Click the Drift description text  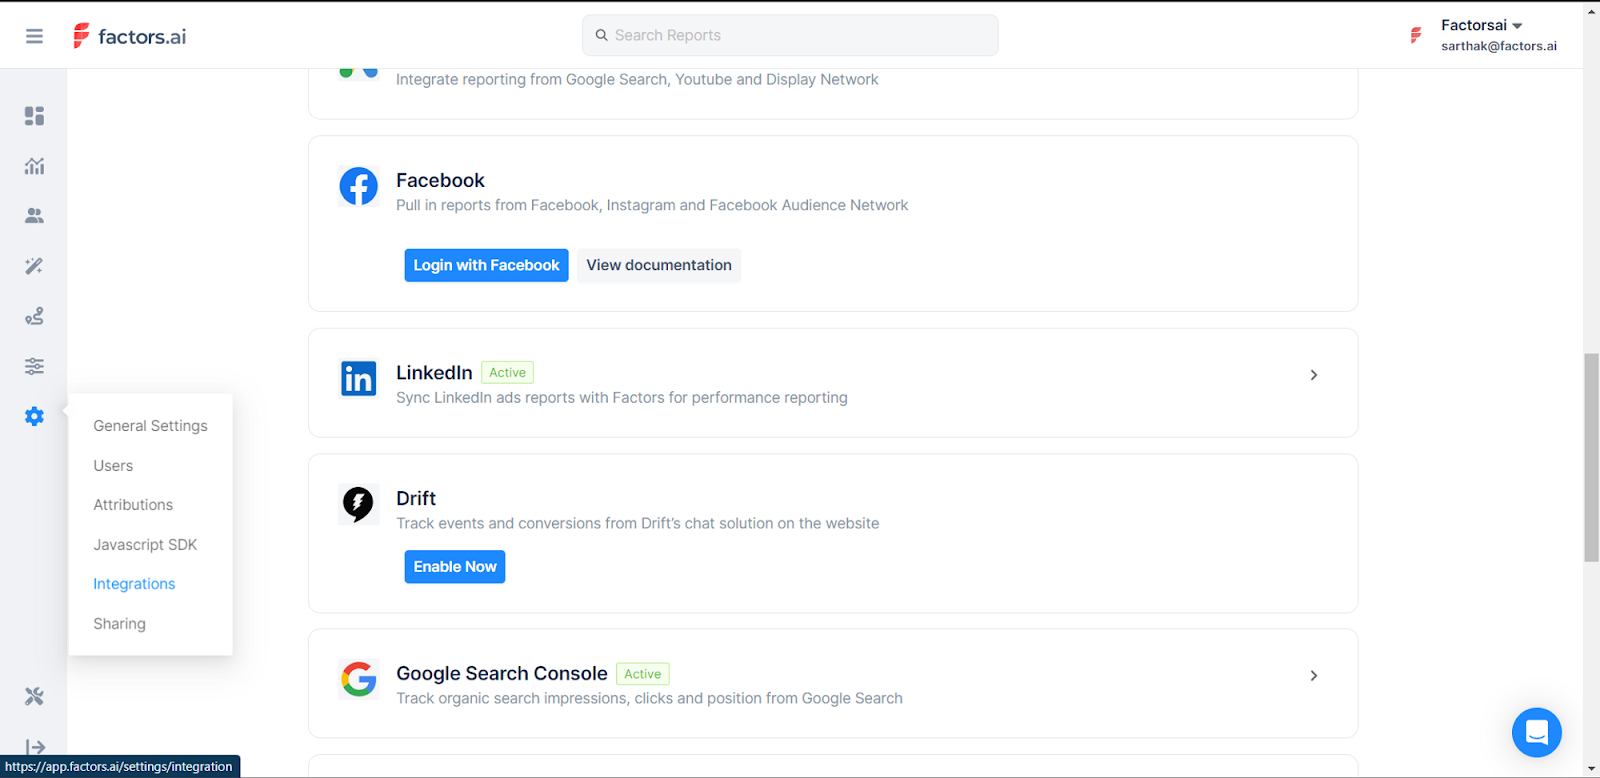pos(638,523)
